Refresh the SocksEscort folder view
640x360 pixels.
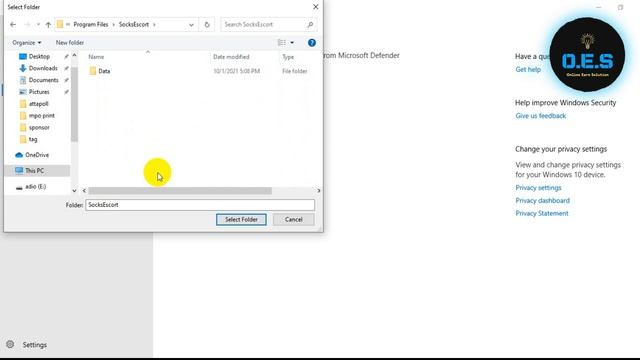click(207, 25)
